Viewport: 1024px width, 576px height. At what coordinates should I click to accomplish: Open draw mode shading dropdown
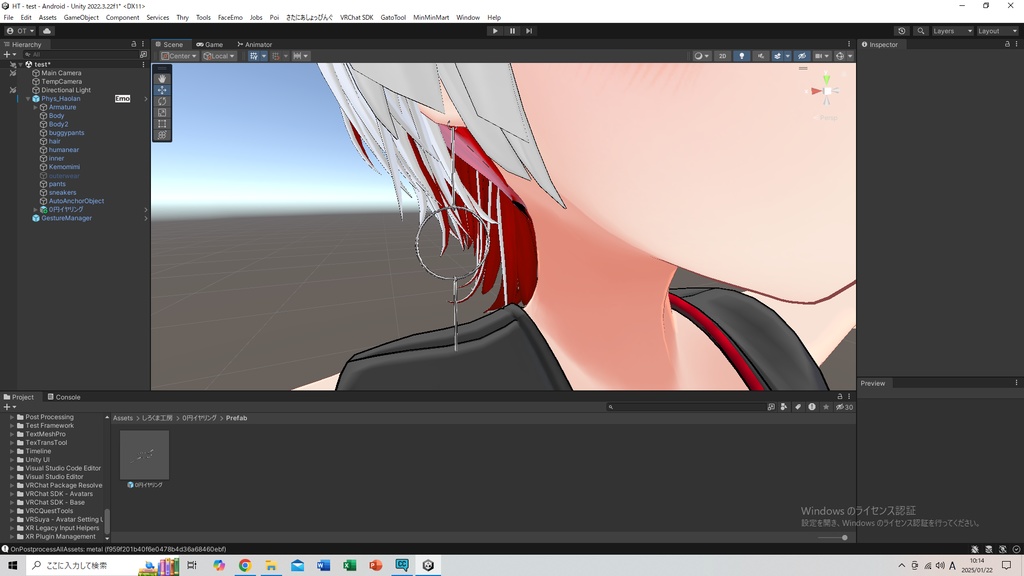click(x=701, y=56)
